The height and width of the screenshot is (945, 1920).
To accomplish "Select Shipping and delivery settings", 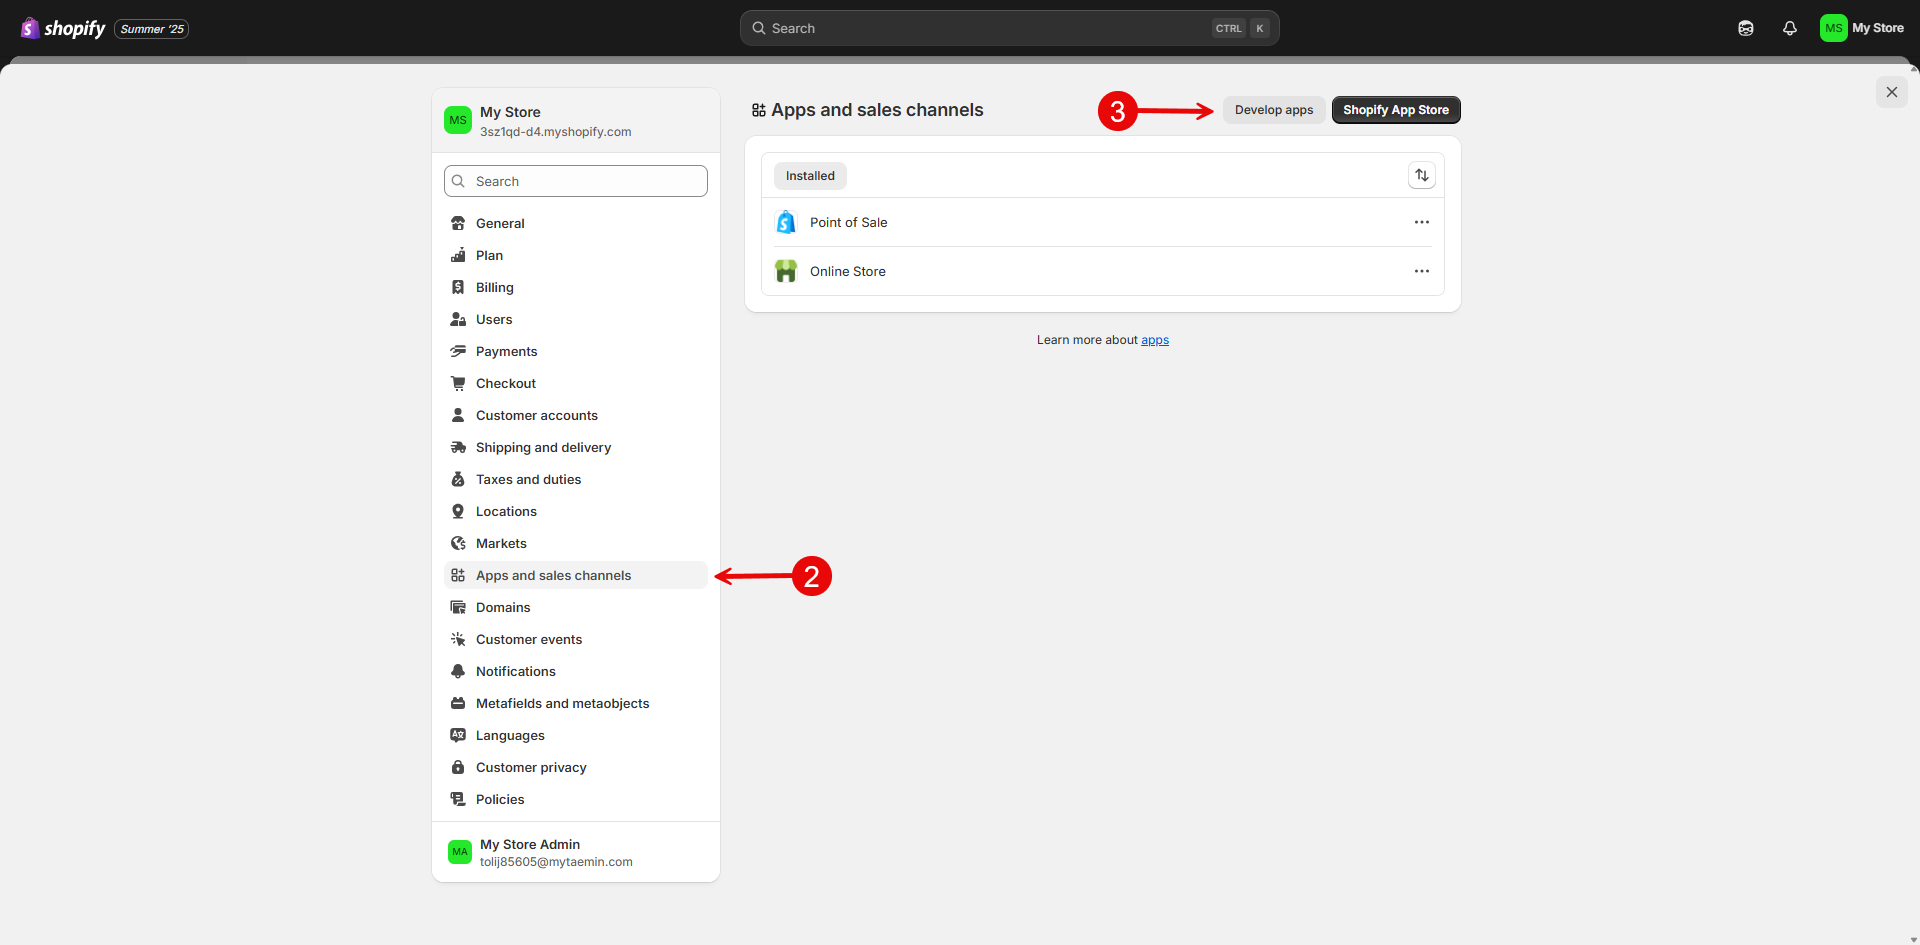I will click(576, 447).
